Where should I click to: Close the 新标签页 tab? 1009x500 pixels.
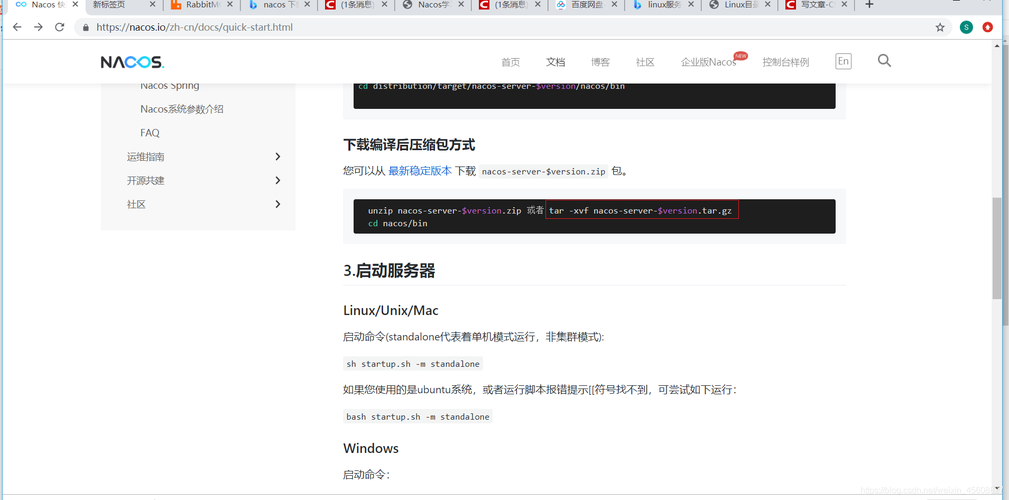pos(153,5)
